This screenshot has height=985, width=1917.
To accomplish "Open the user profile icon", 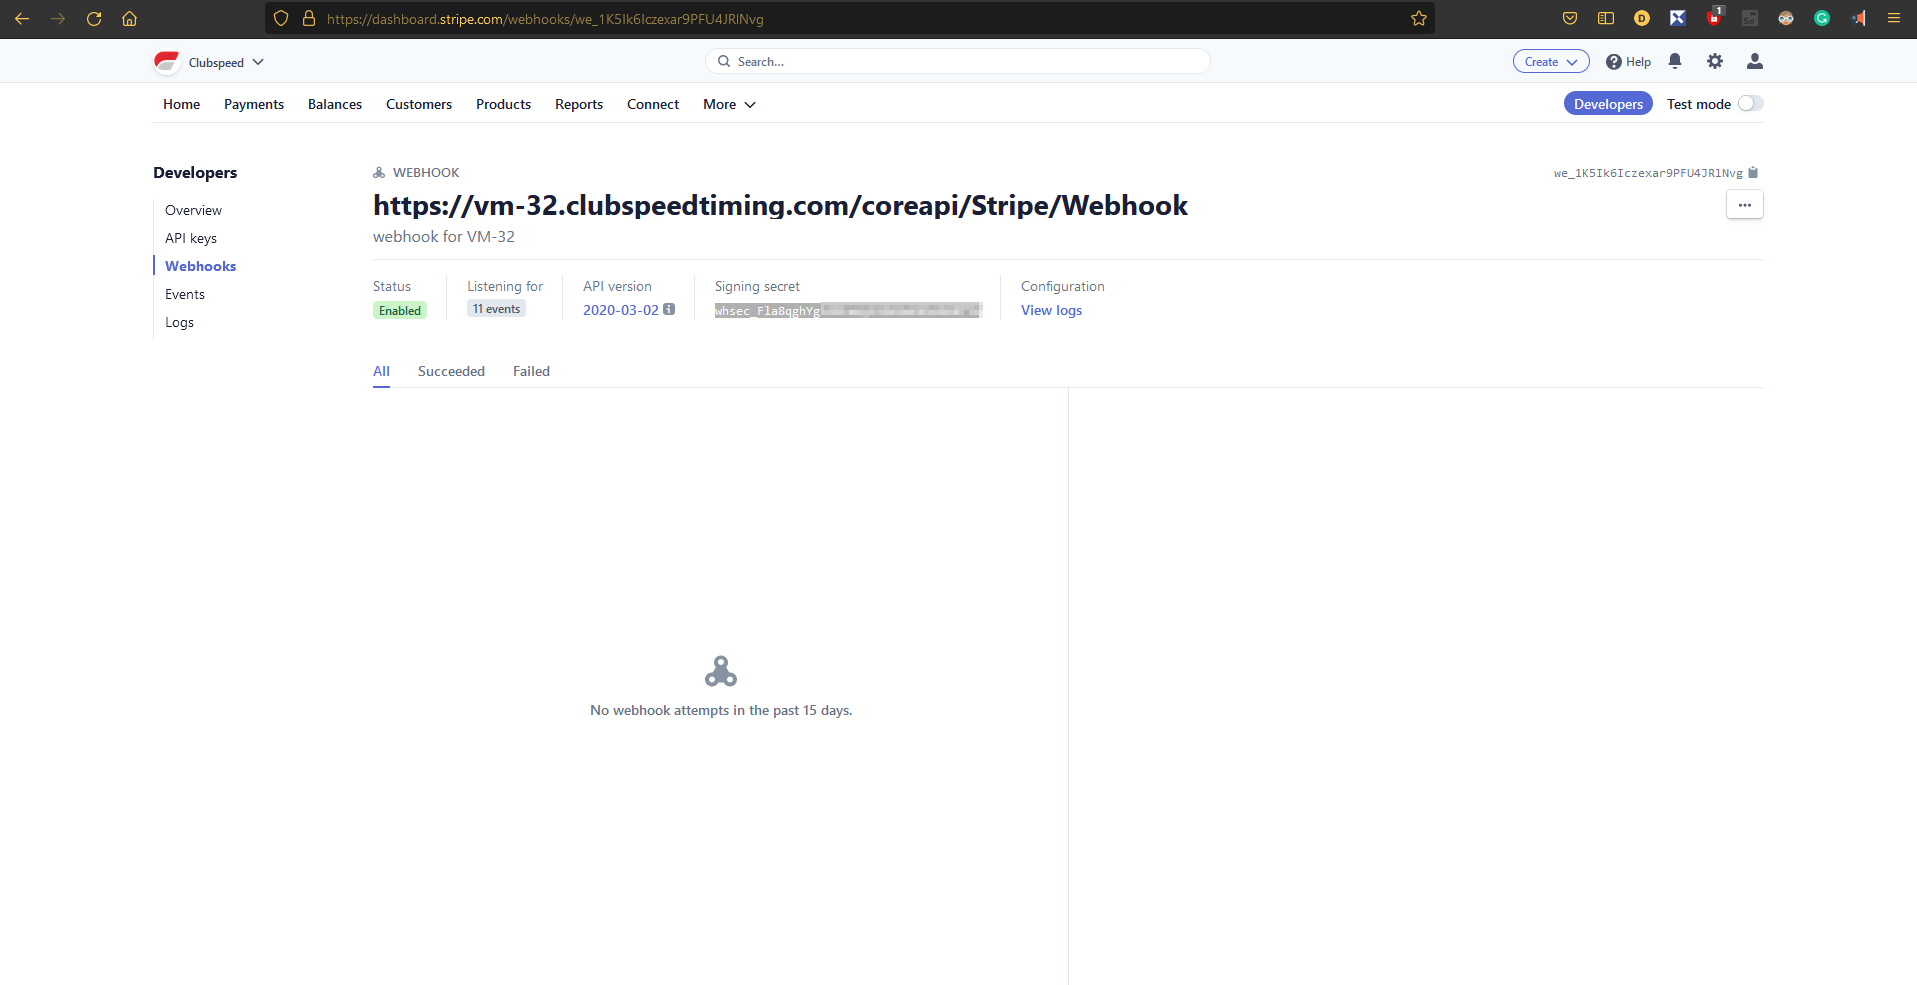I will pyautogui.click(x=1754, y=61).
